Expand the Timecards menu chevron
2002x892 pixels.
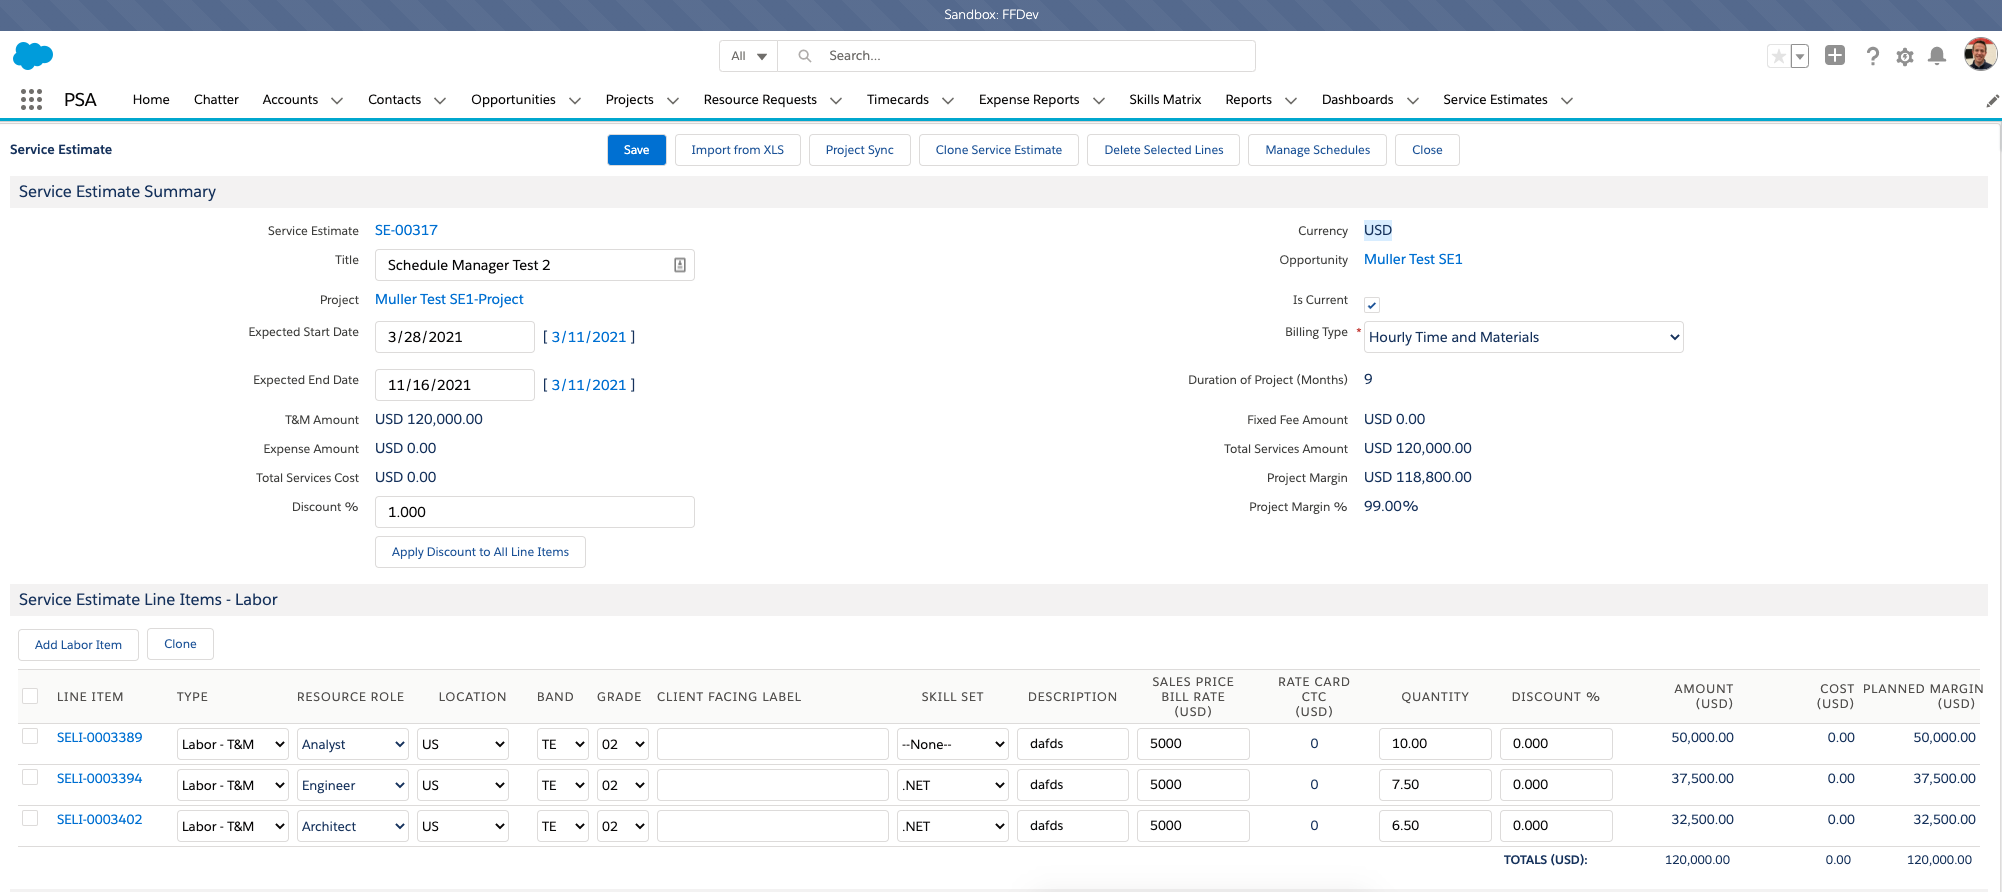pos(948,100)
